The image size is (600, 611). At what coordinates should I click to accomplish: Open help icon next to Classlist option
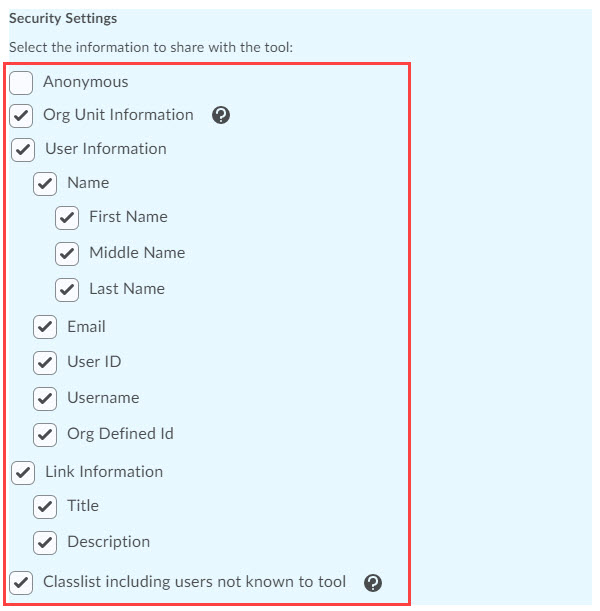coord(373,583)
